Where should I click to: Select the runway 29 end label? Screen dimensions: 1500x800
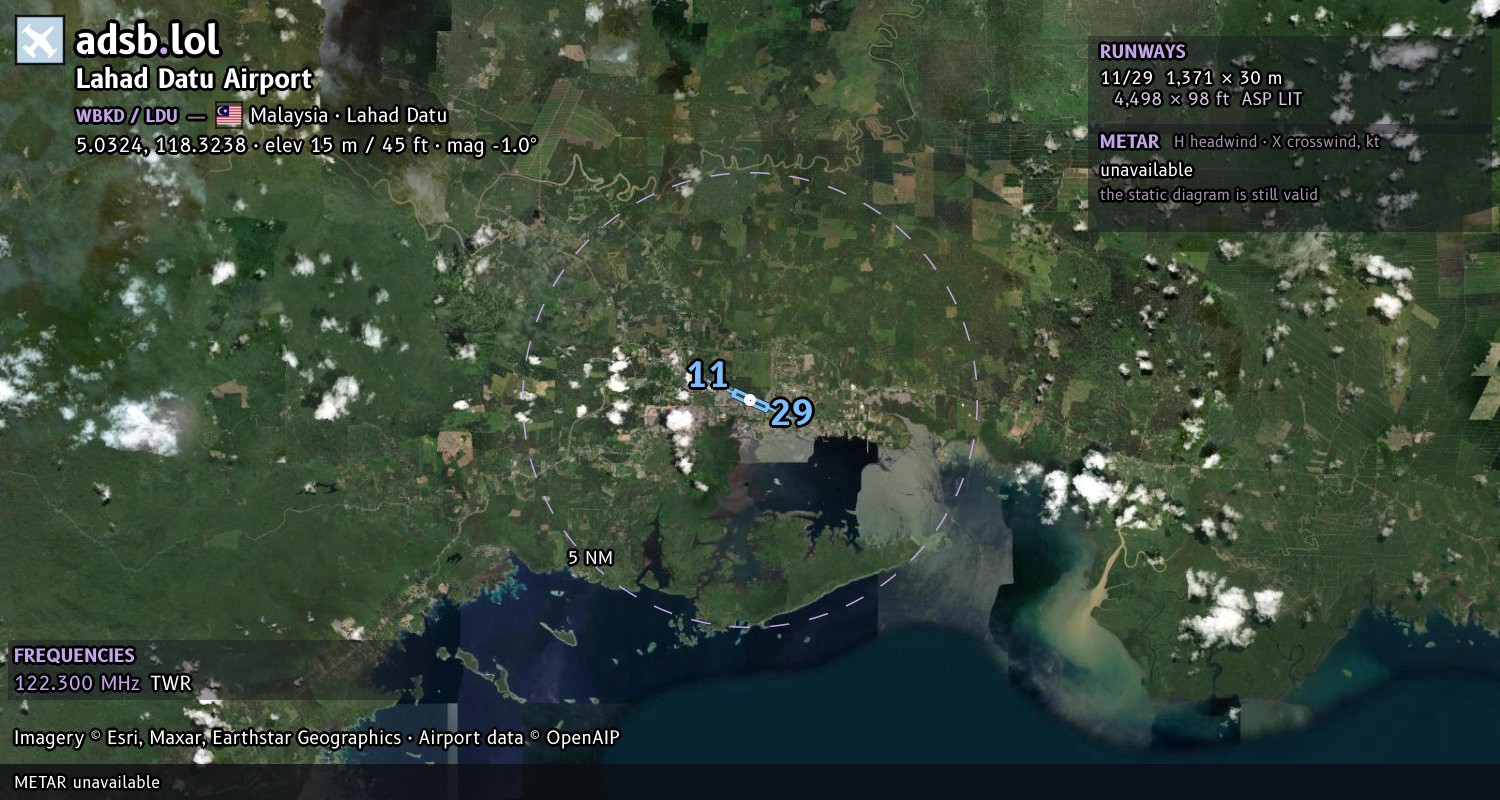pos(791,412)
